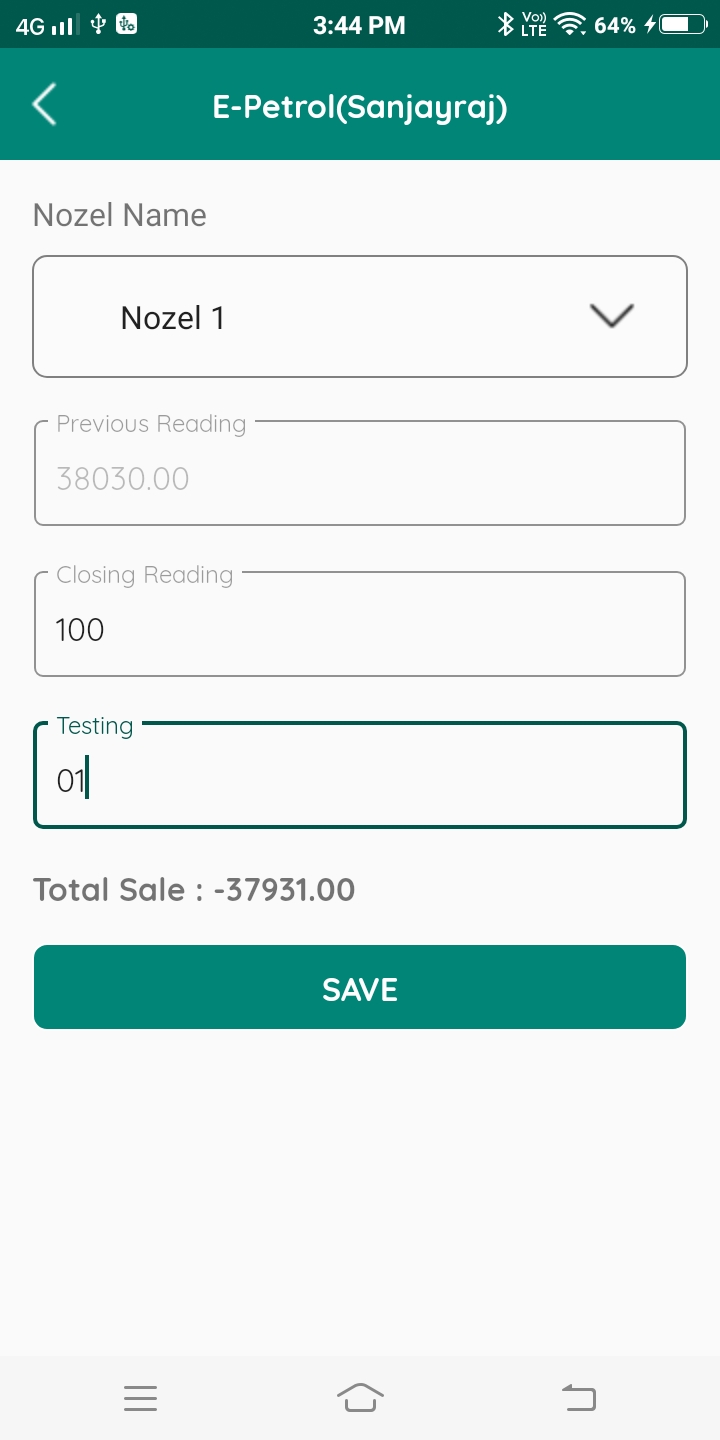This screenshot has height=1440, width=720.
Task: Expand the Nozel Name dropdown chevron
Action: (612, 316)
